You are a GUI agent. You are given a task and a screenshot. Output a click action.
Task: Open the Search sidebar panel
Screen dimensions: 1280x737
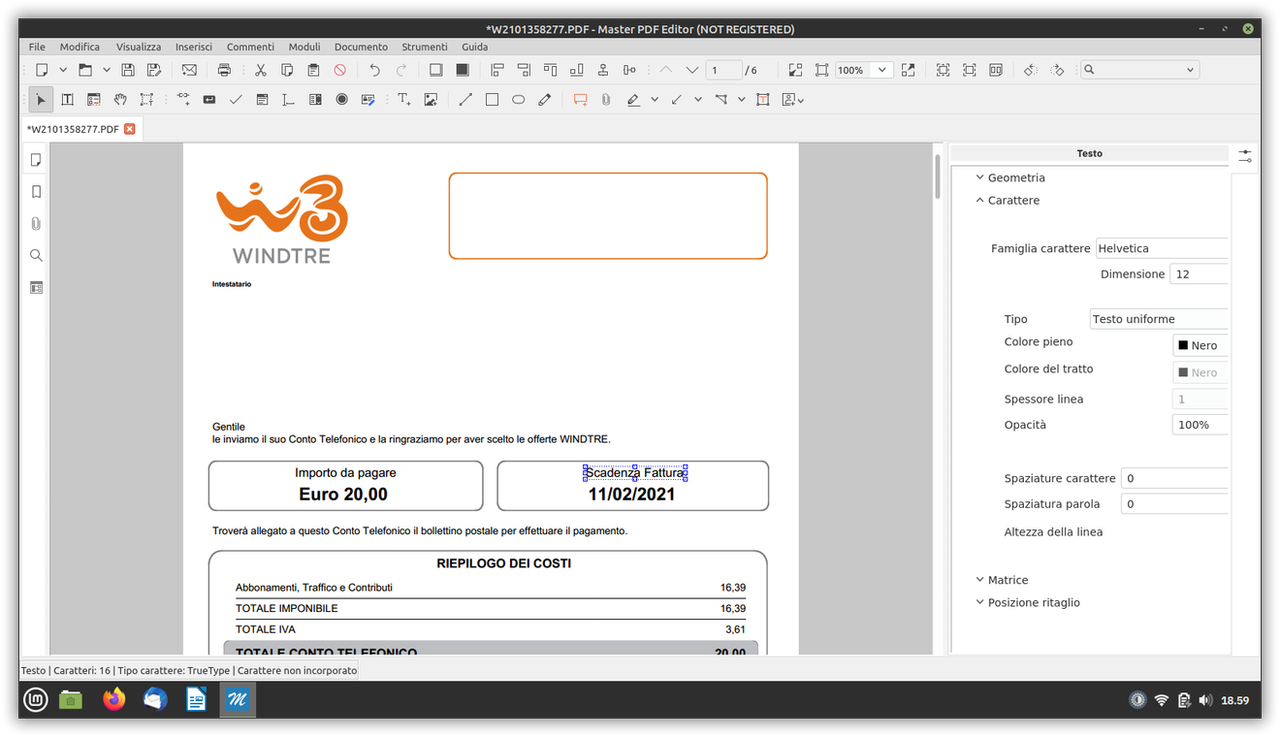[x=36, y=256]
